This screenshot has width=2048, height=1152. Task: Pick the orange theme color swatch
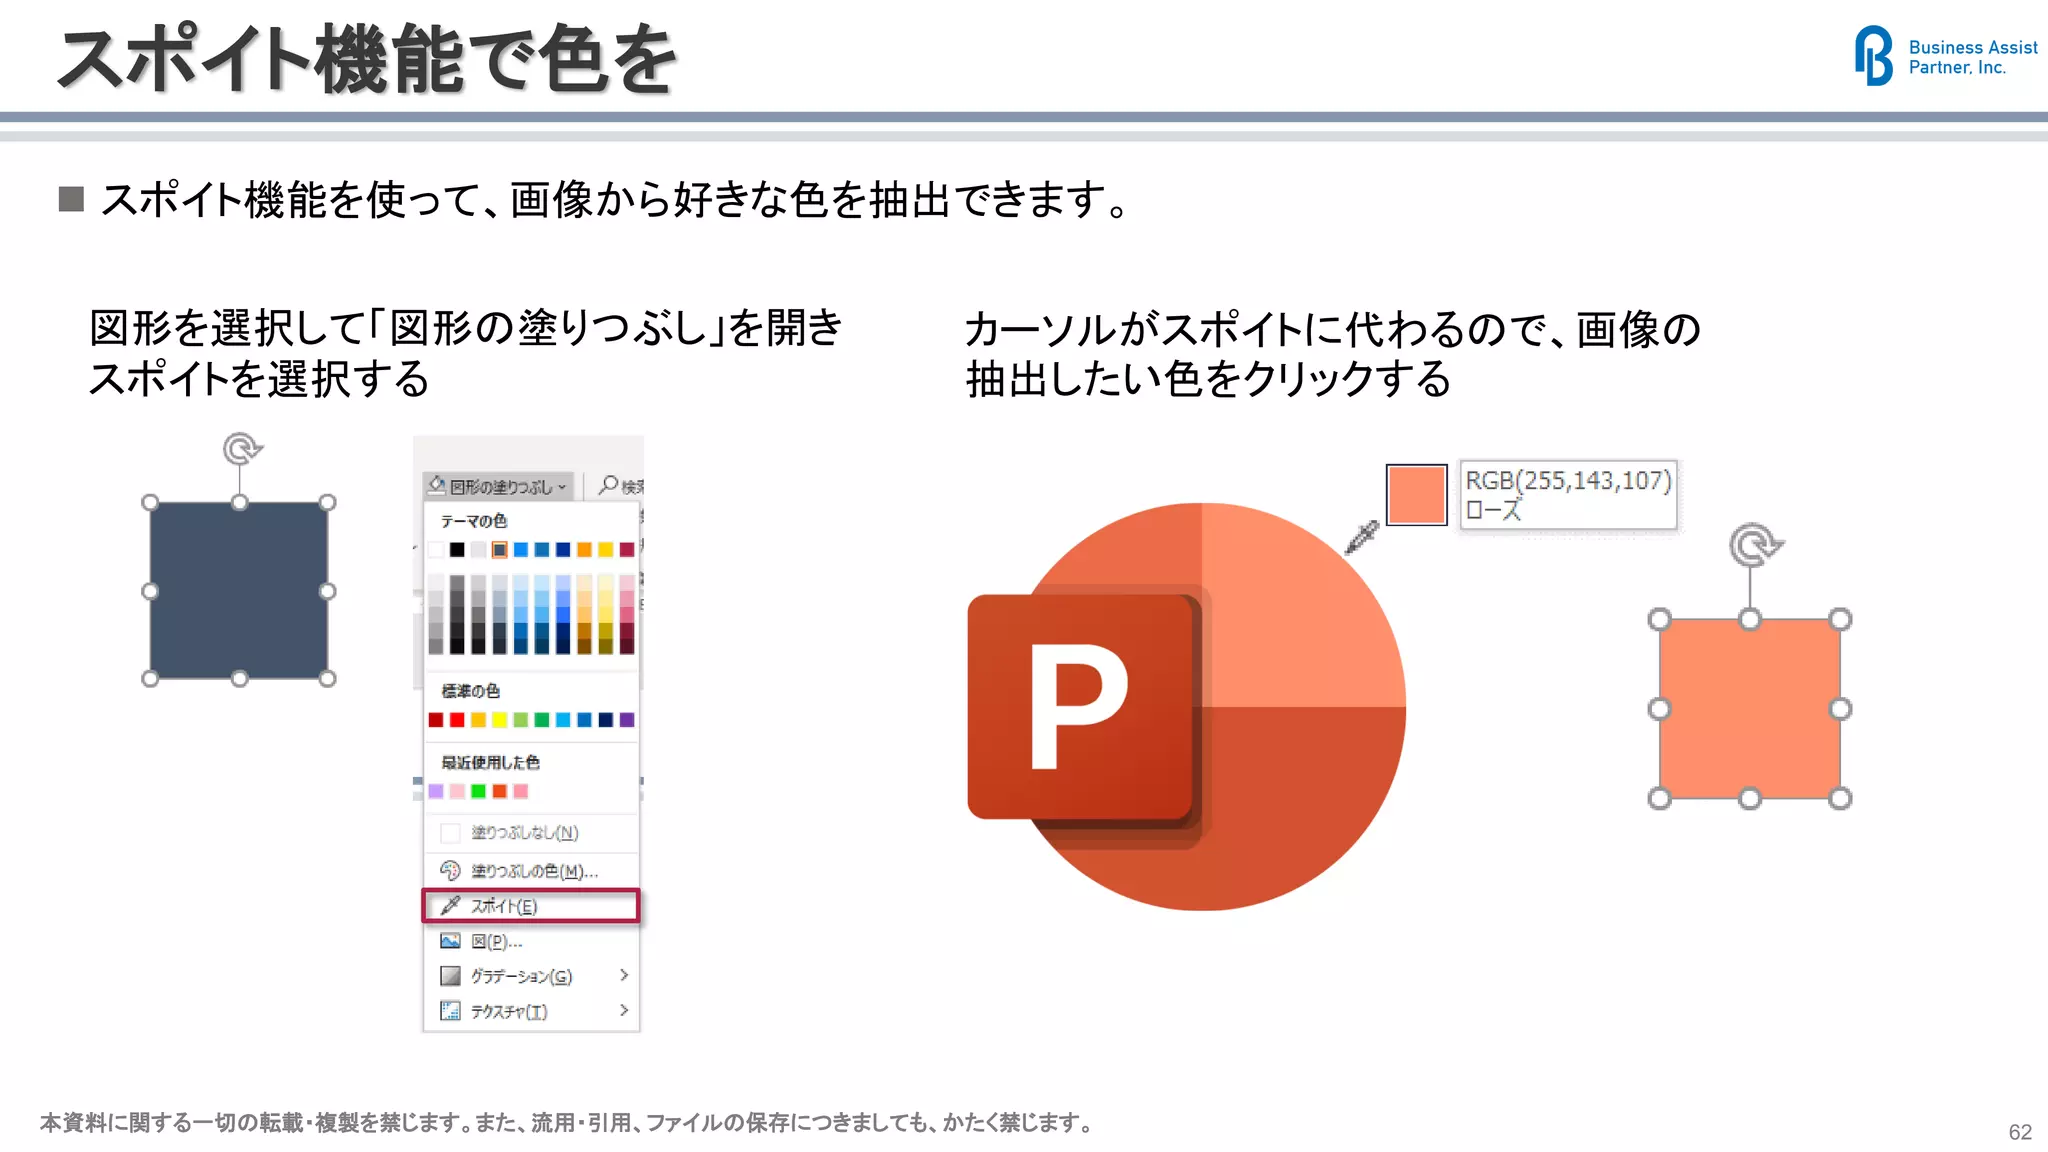click(x=585, y=549)
